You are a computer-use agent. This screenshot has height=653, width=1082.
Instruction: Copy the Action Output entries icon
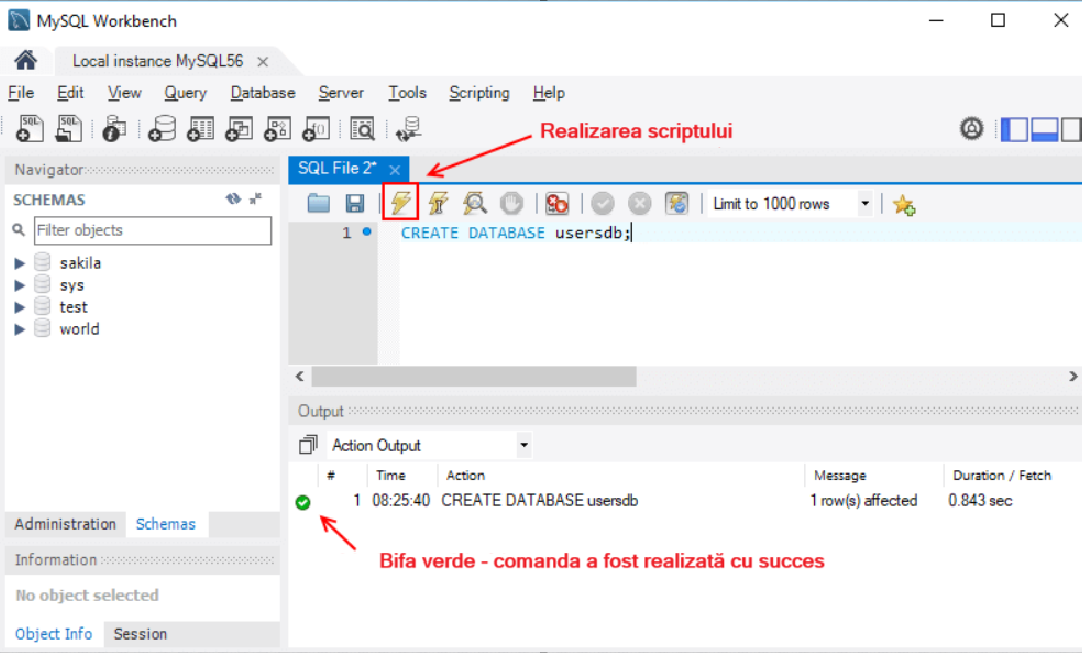[308, 445]
